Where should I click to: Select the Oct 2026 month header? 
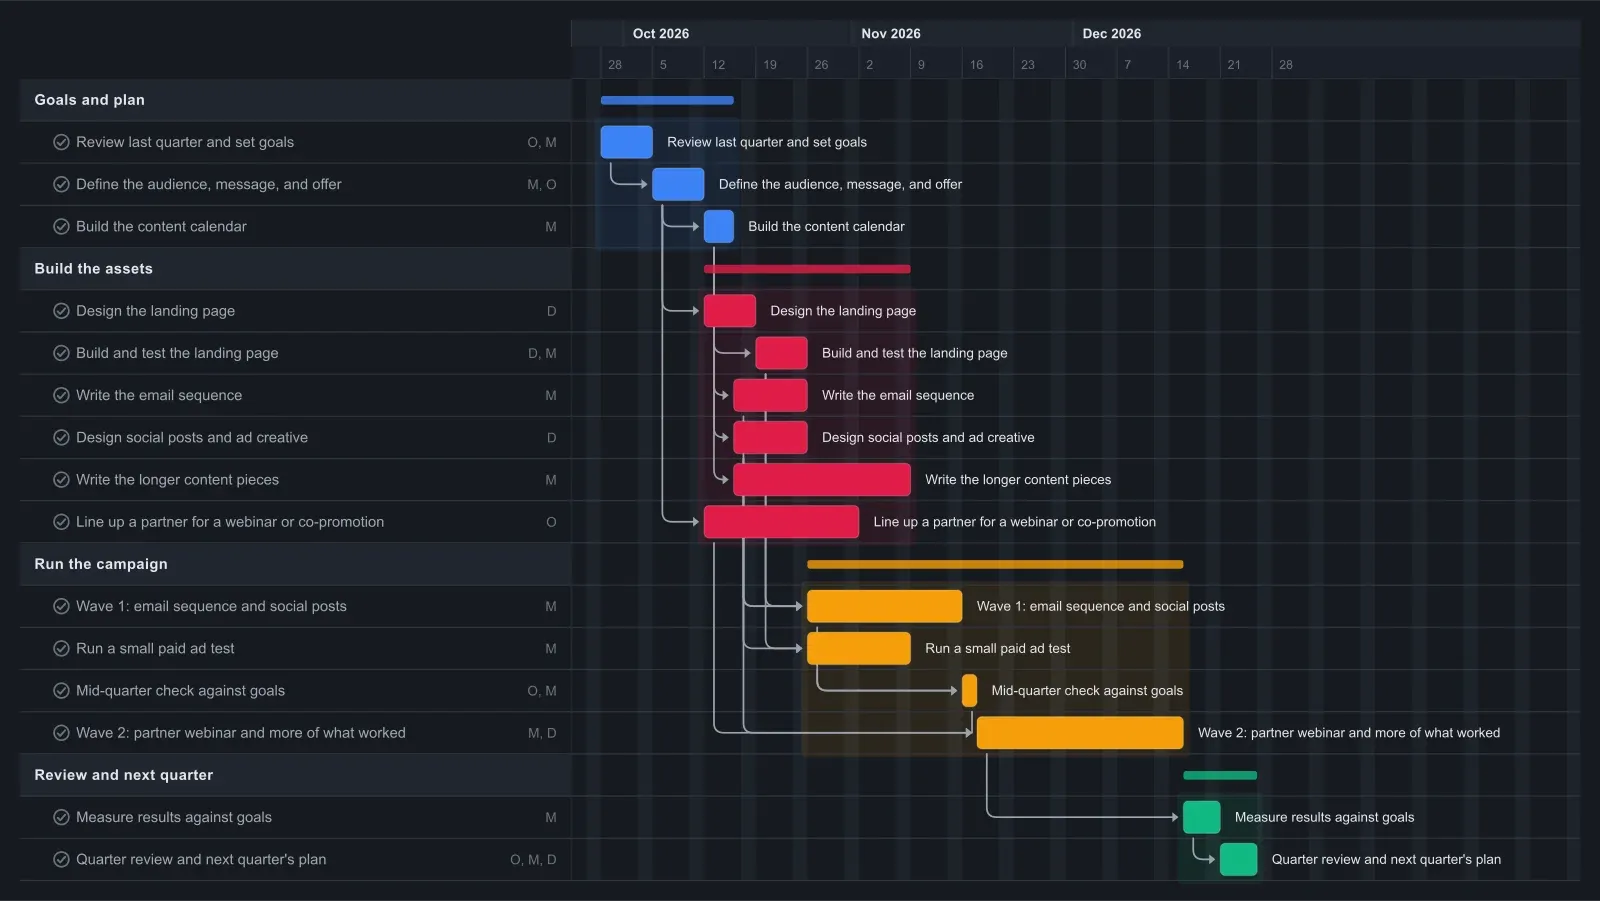[661, 33]
